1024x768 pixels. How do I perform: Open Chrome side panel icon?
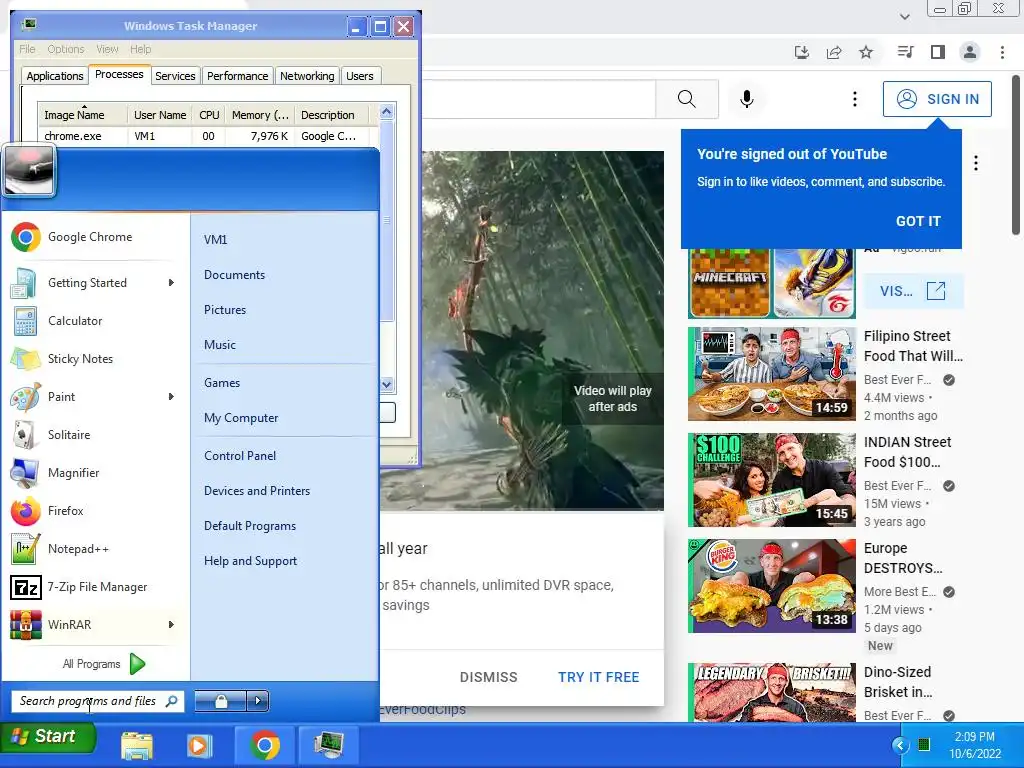tap(938, 52)
